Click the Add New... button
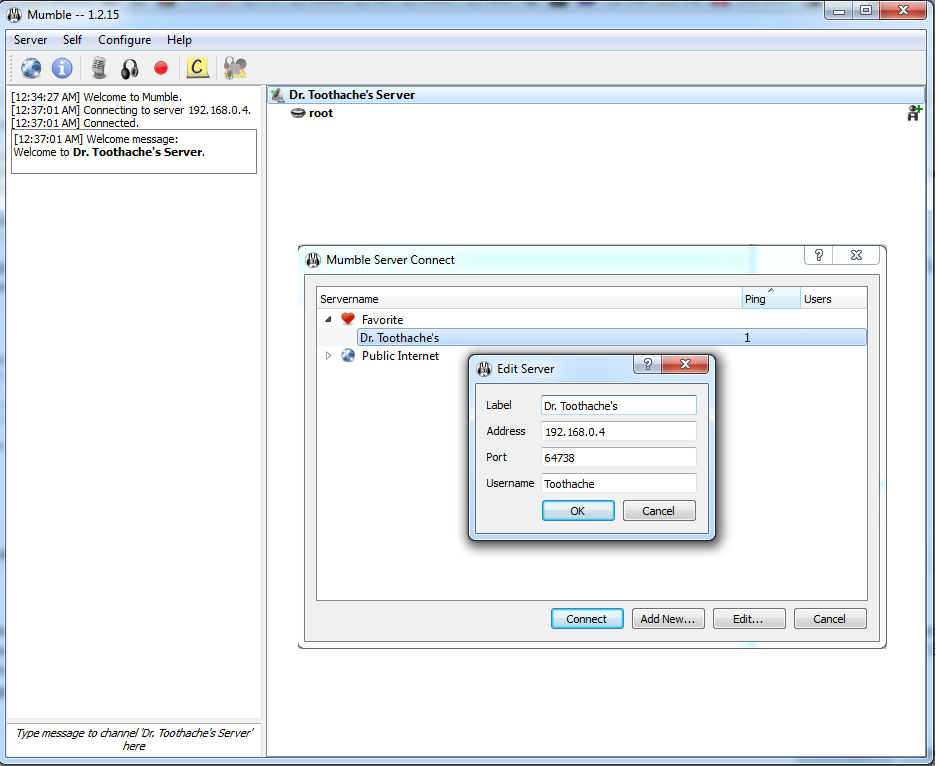This screenshot has width=938, height=766. pyautogui.click(x=668, y=619)
